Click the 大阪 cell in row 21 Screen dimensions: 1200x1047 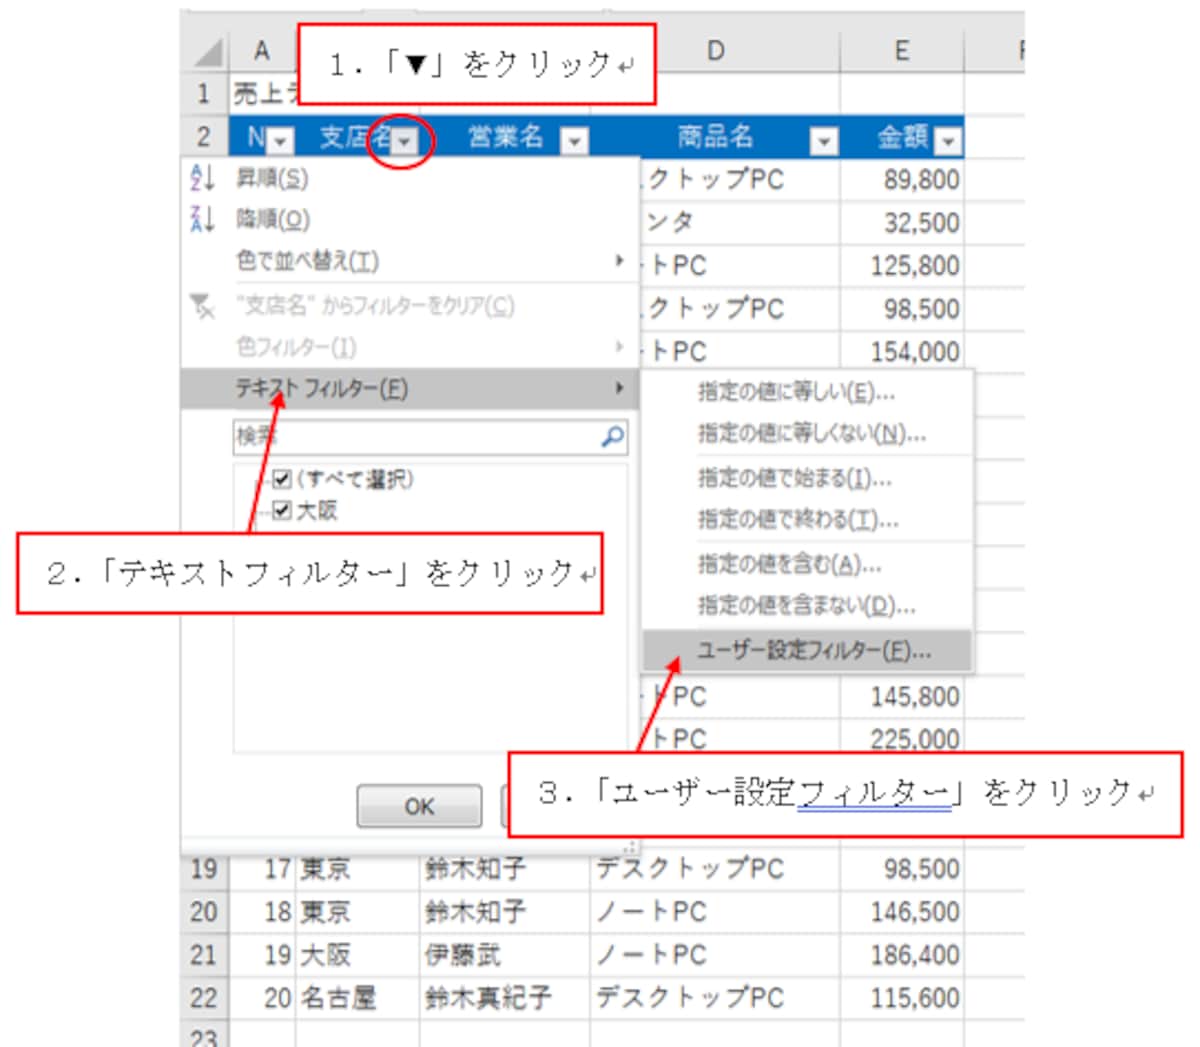point(358,954)
